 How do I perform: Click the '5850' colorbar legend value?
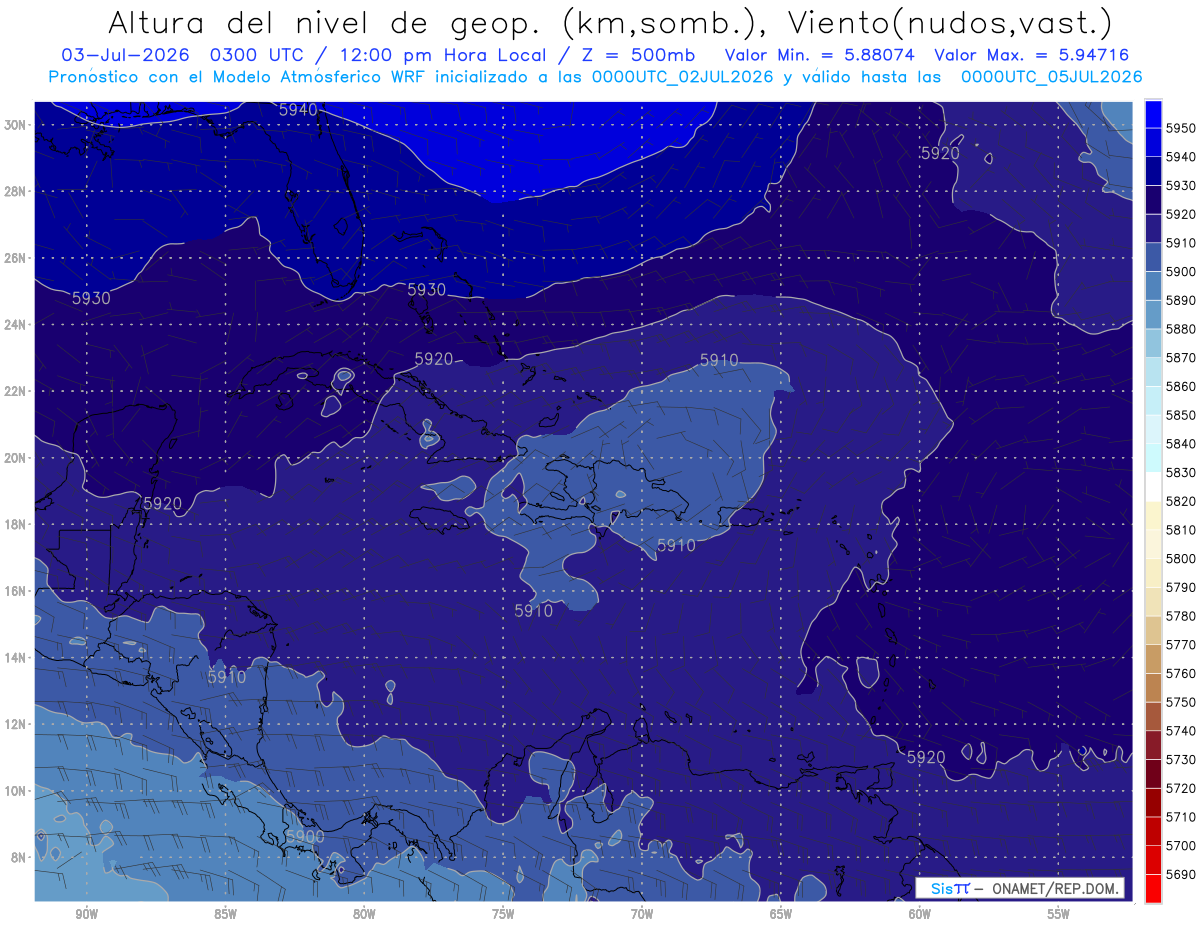coord(1182,415)
